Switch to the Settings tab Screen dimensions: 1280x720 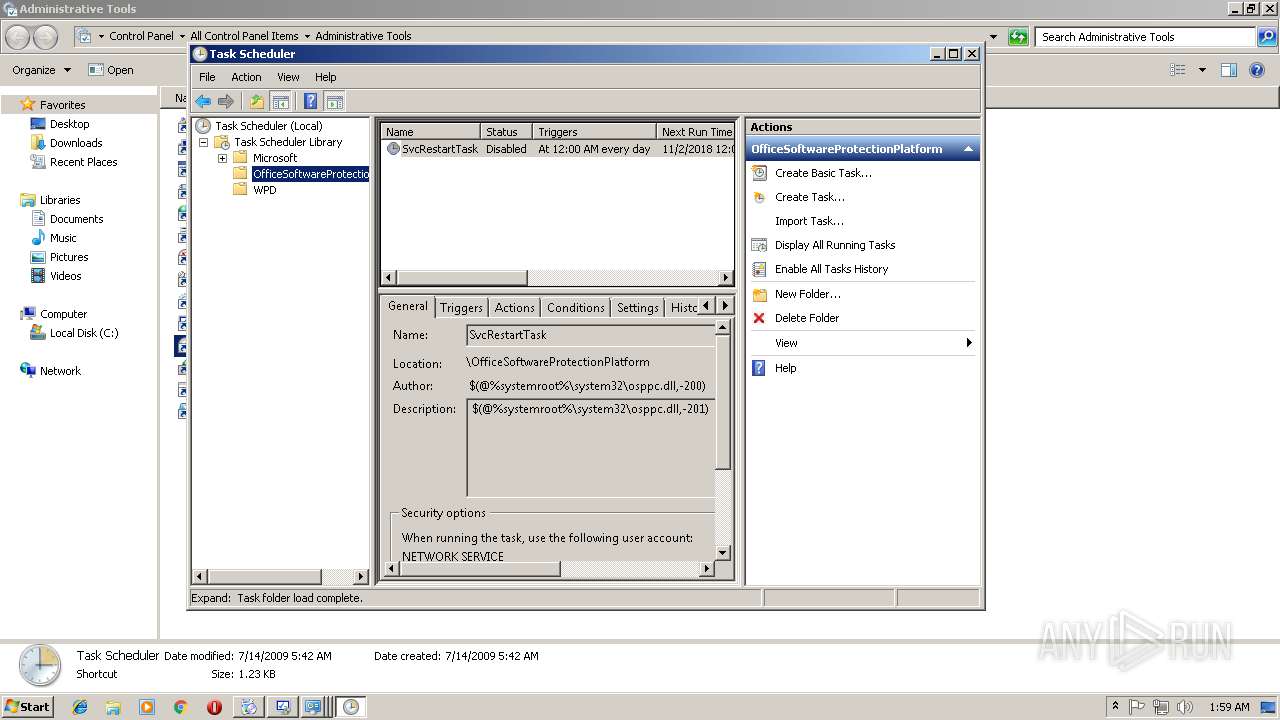click(637, 308)
